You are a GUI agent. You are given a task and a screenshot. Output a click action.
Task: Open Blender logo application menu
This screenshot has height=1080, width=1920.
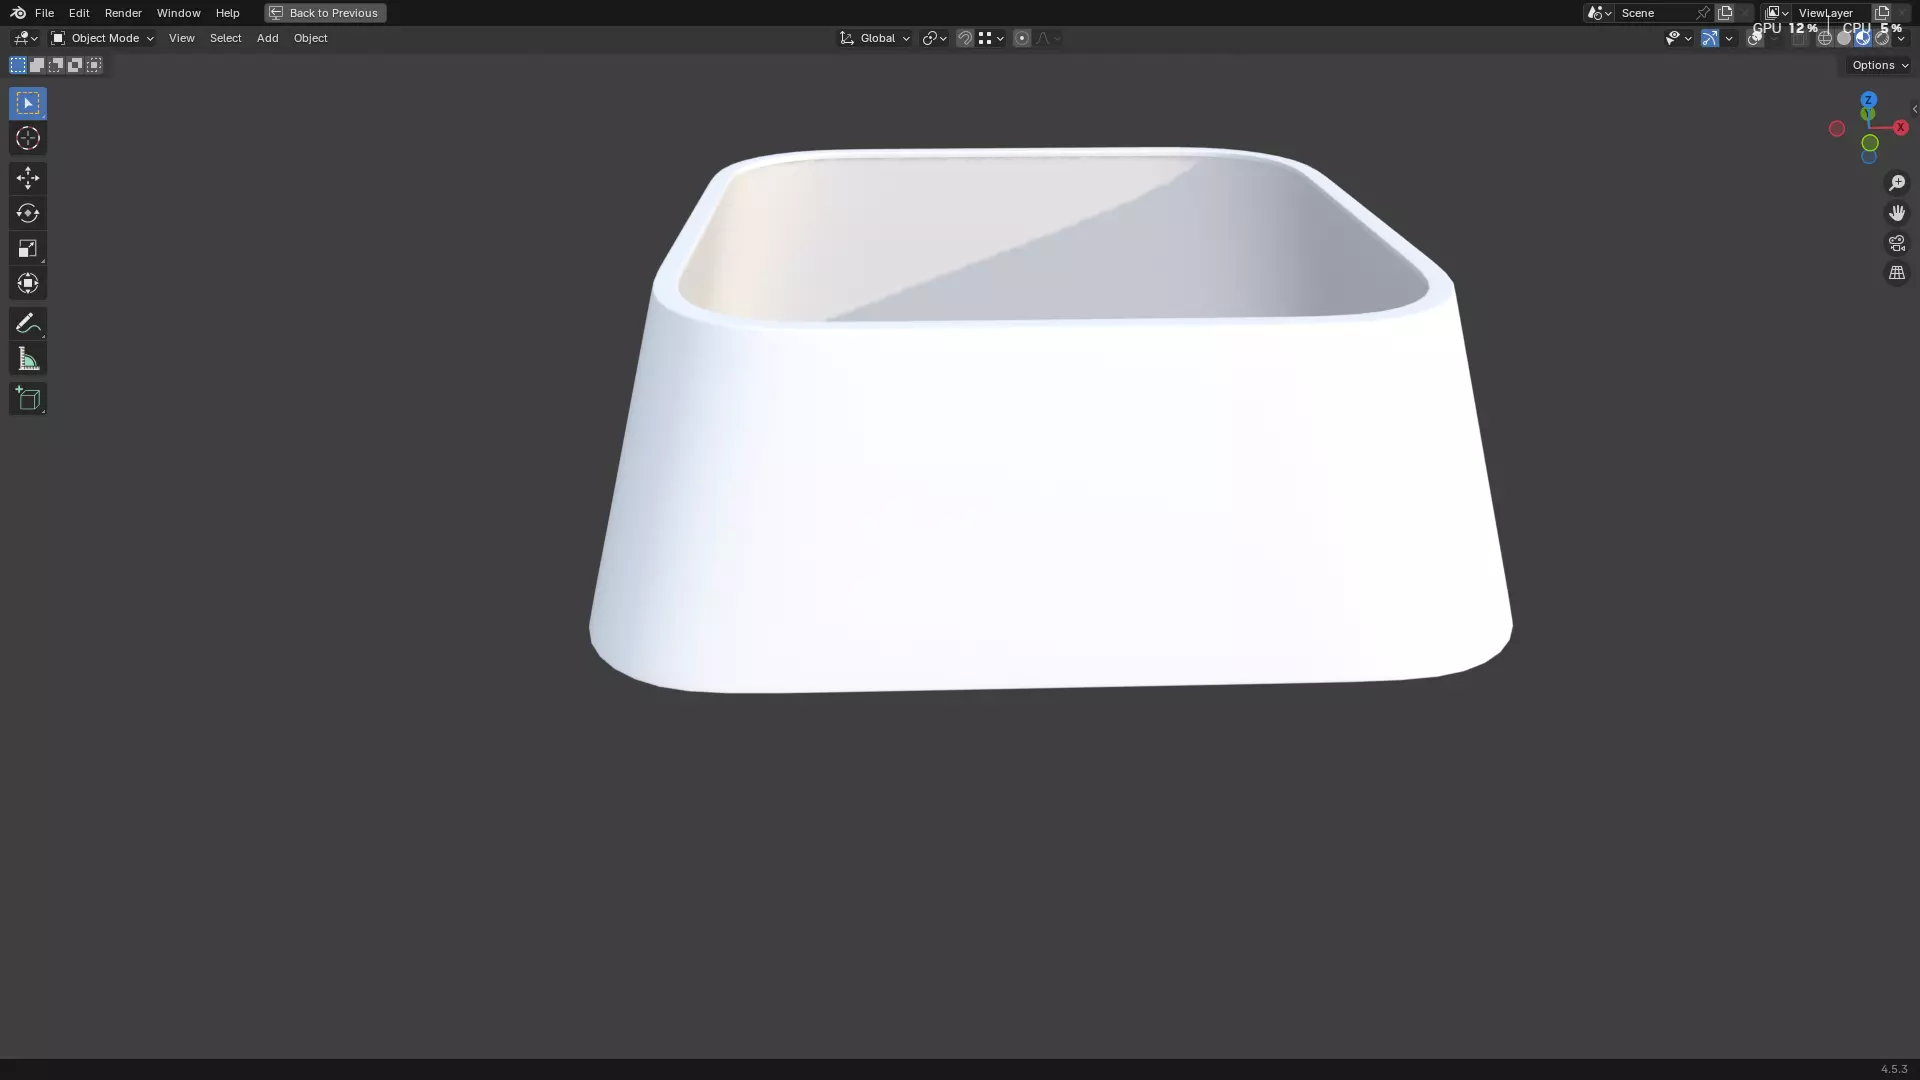(x=18, y=13)
